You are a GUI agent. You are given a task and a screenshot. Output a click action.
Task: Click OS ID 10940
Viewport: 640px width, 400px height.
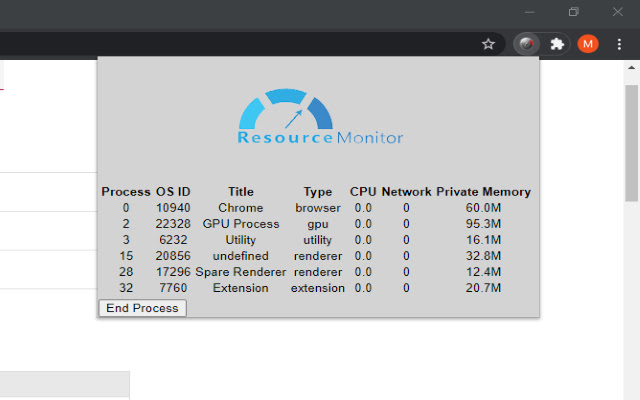pos(173,208)
